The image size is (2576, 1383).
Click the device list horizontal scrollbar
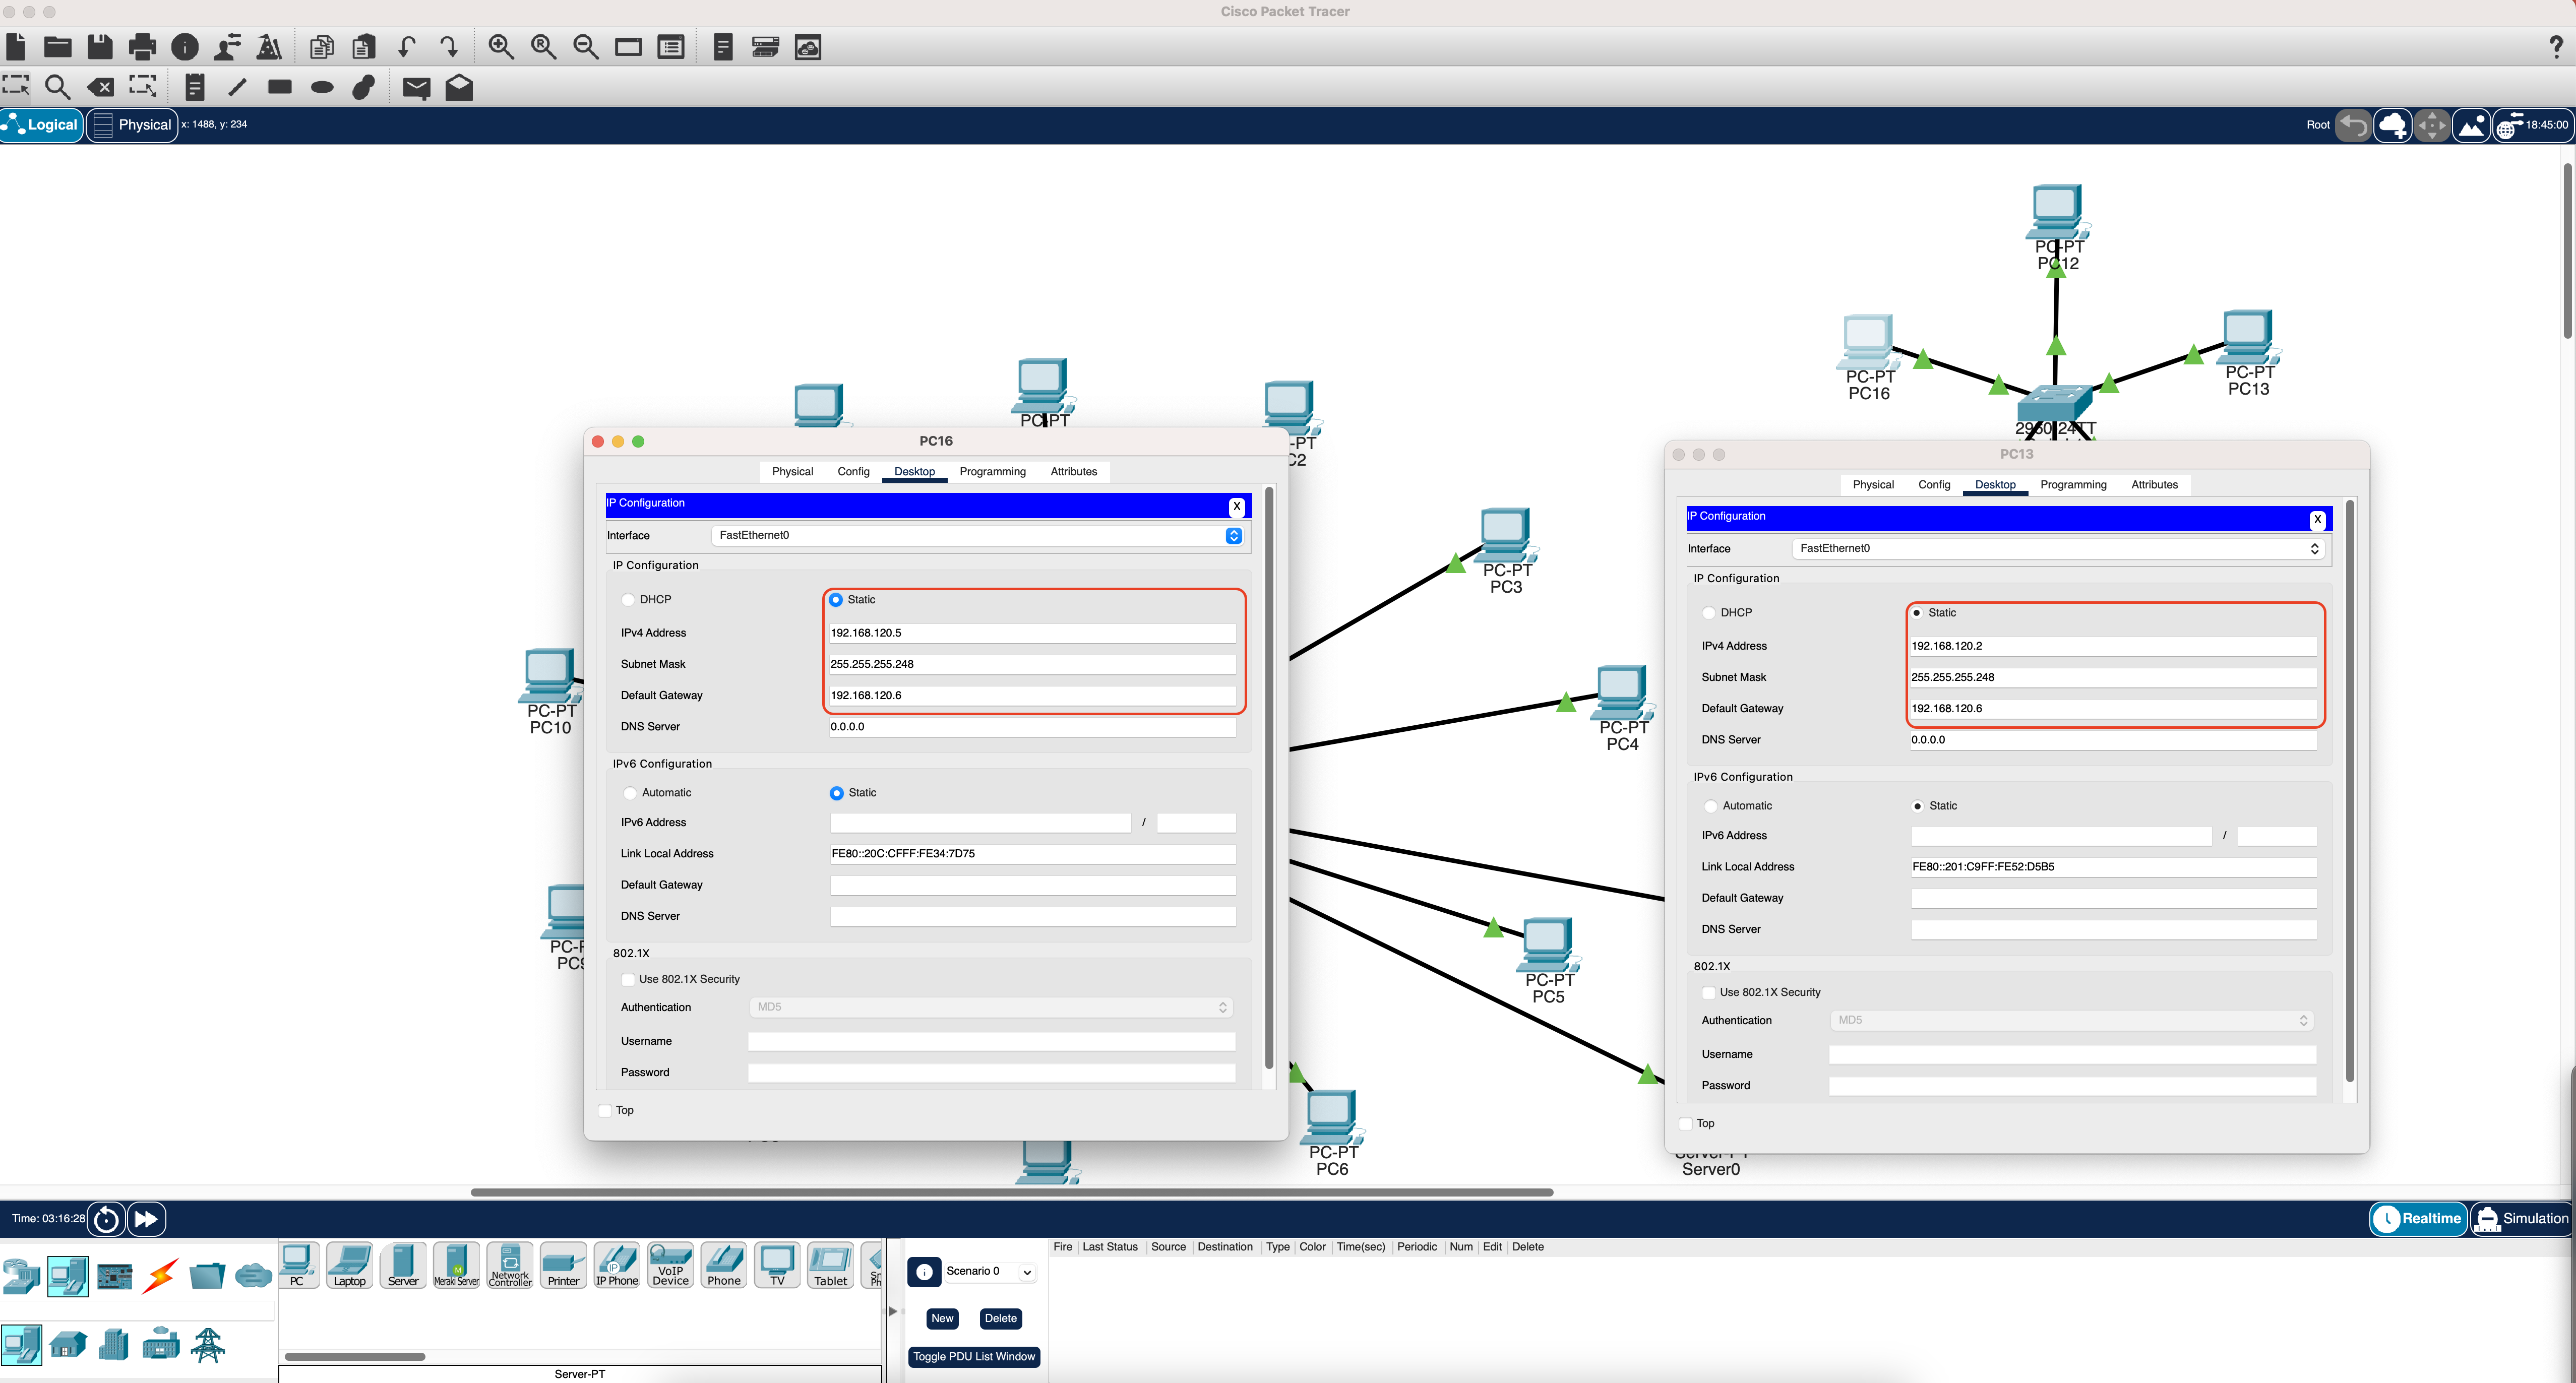355,1357
